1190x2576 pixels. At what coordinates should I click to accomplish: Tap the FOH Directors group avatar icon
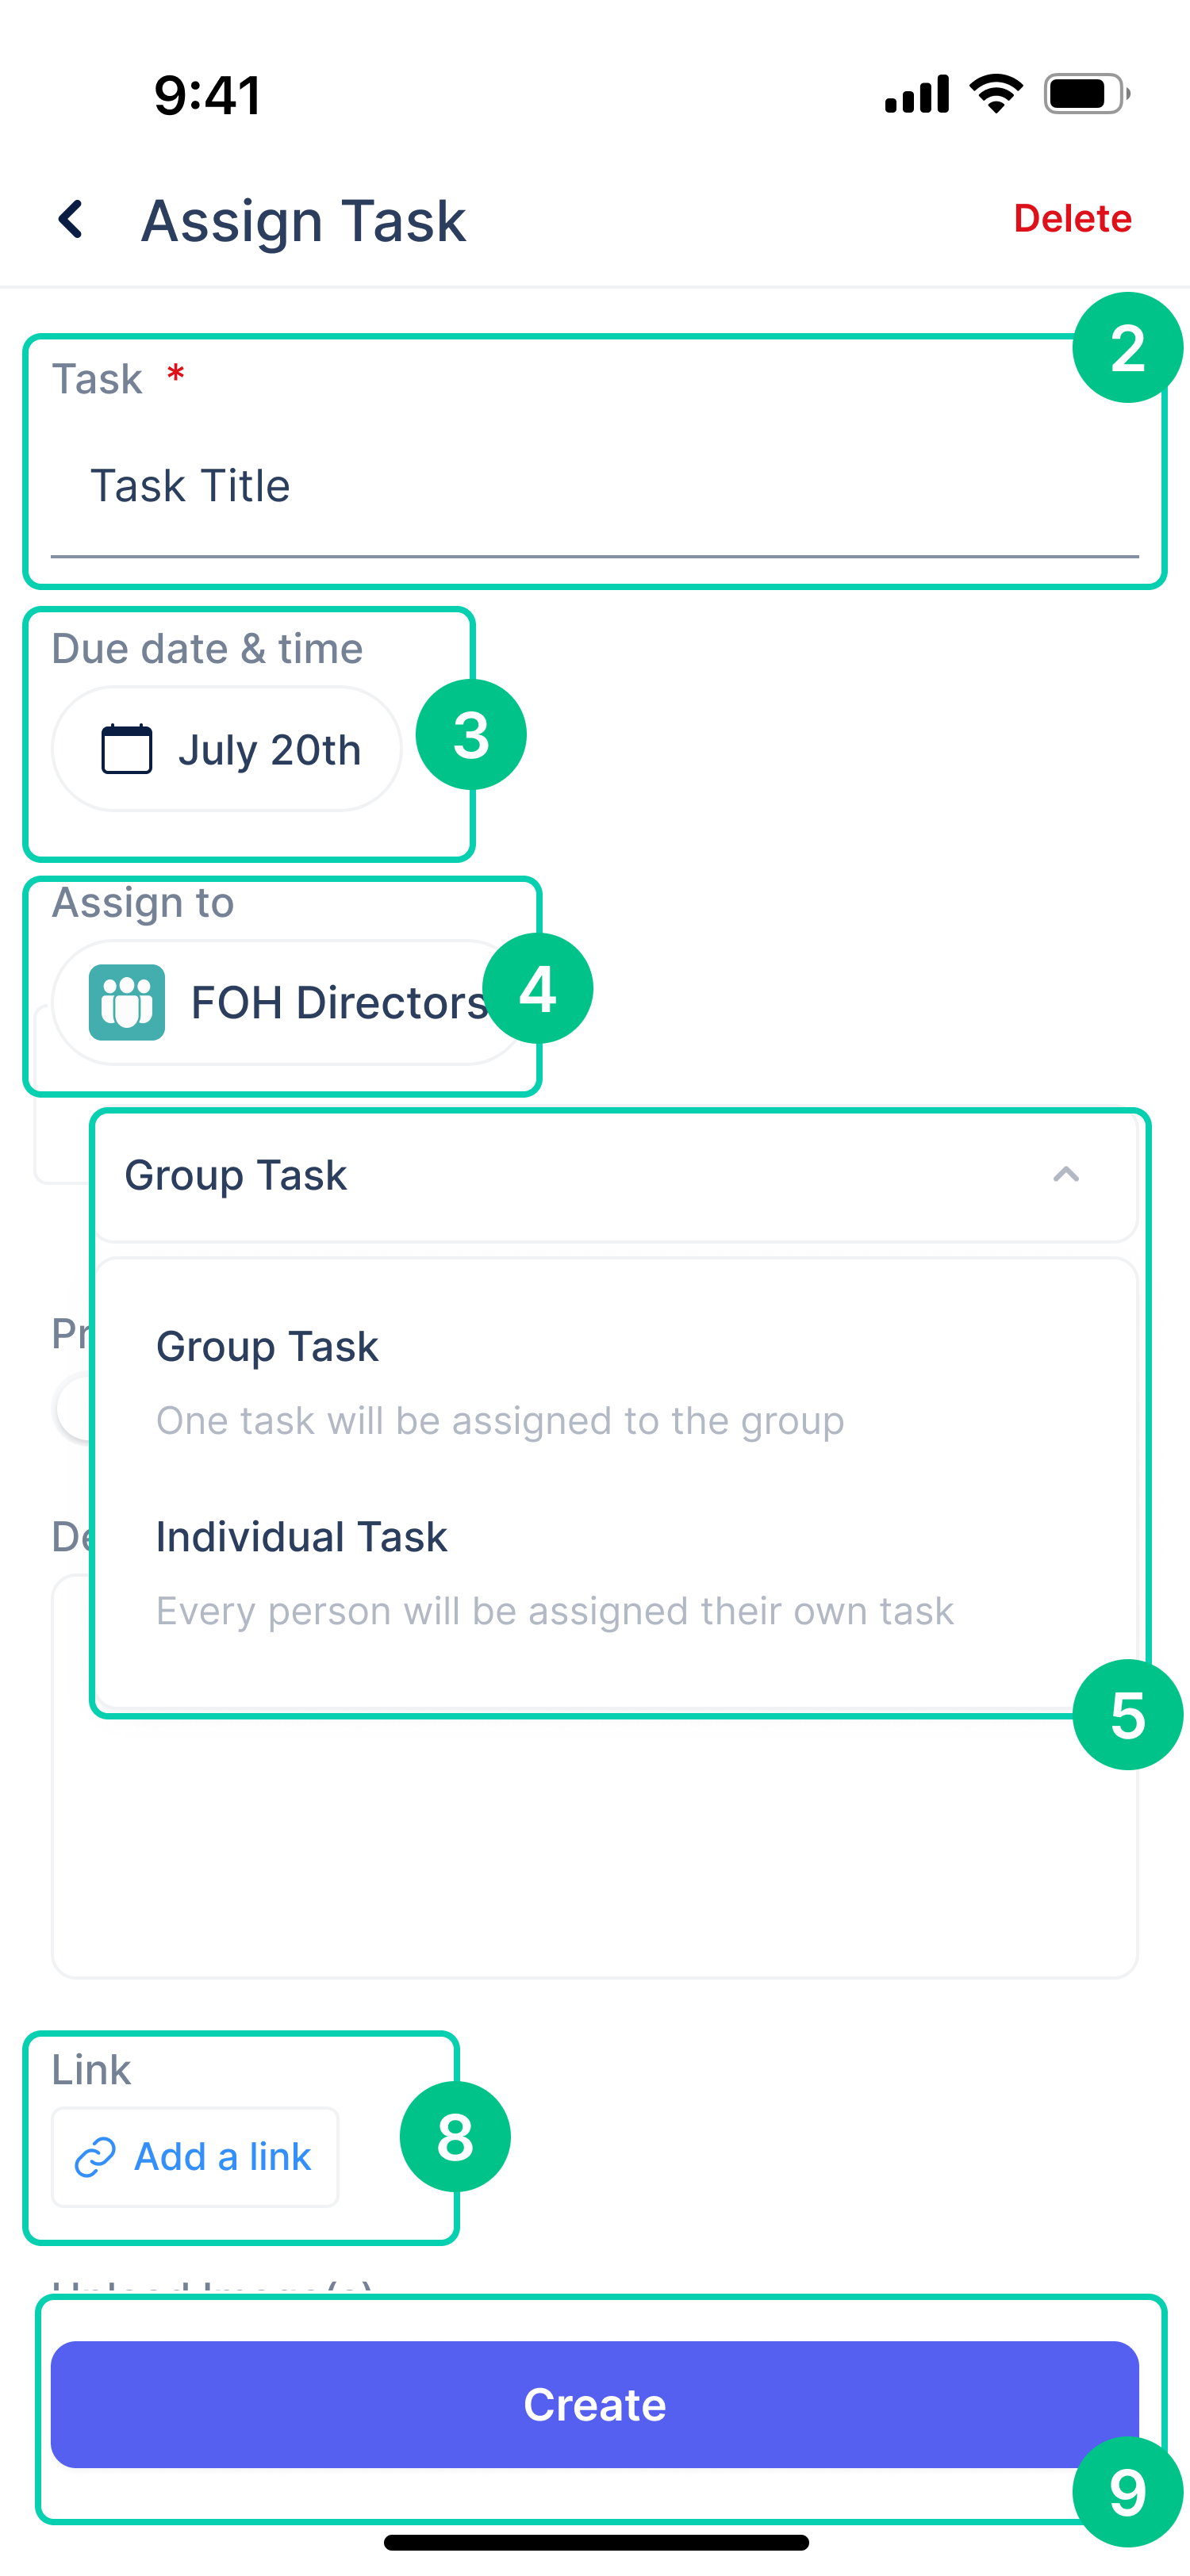click(125, 1002)
